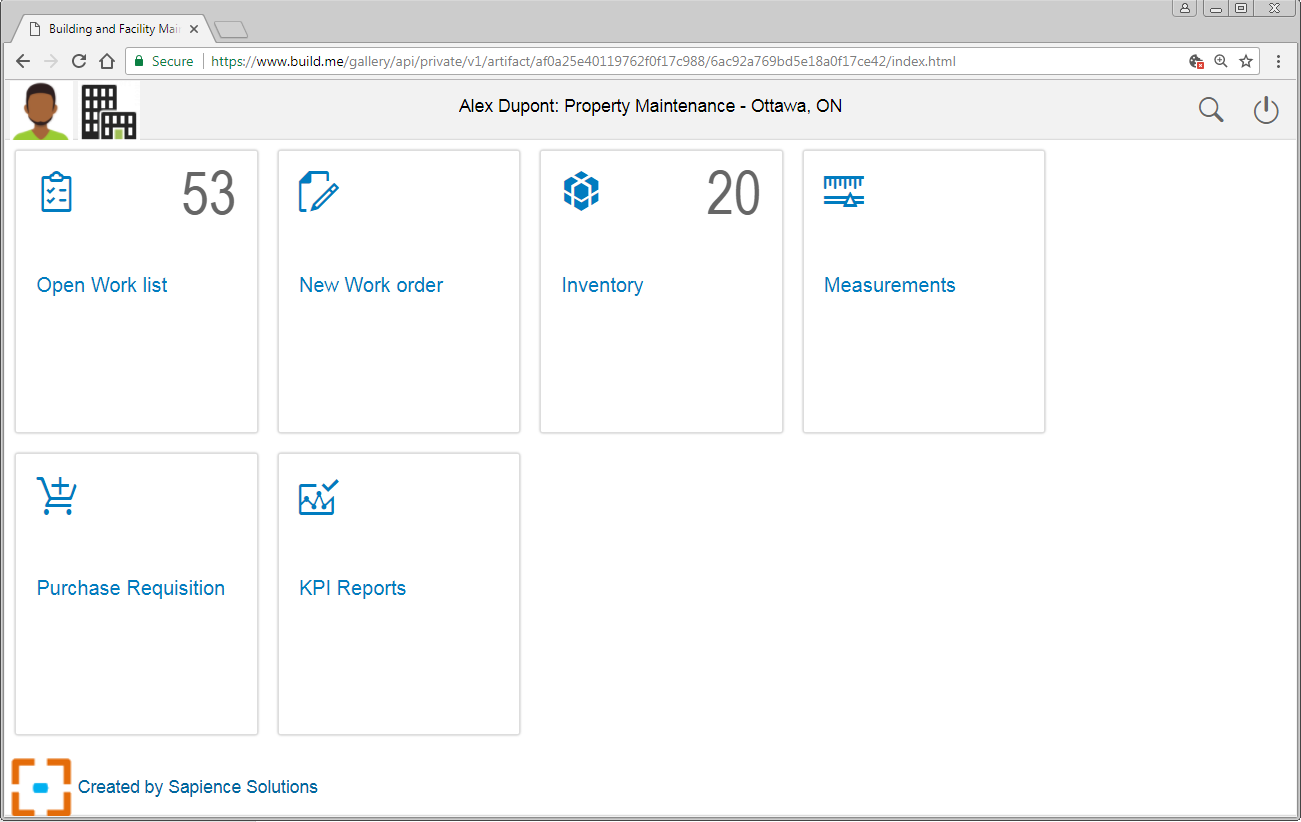Bookmark the page with the star icon

click(1246, 61)
